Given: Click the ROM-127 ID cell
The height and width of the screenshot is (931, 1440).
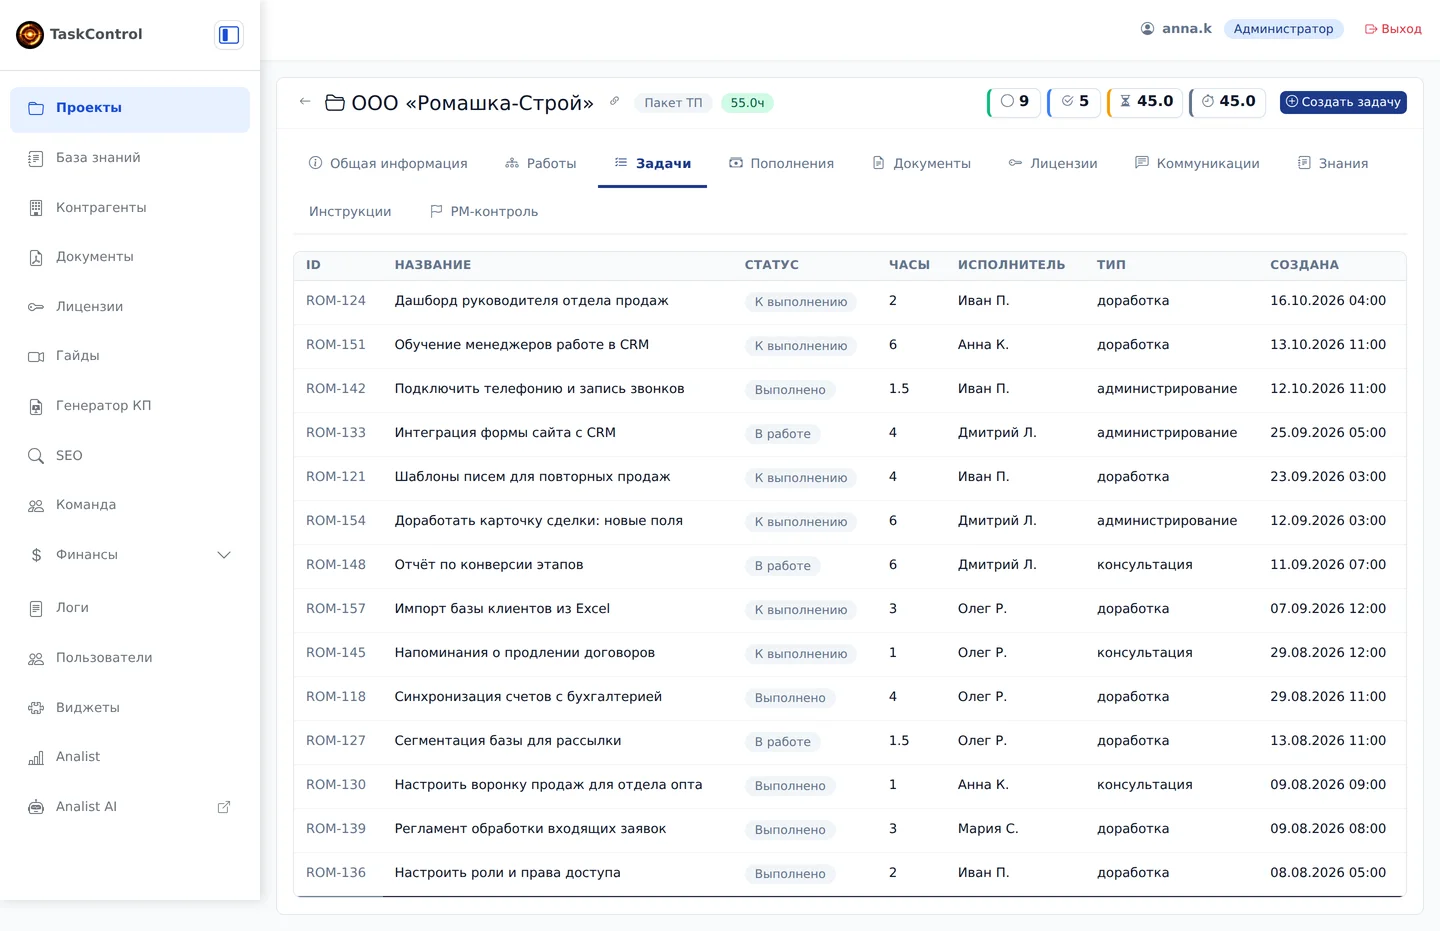Looking at the screenshot, I should click(x=336, y=741).
